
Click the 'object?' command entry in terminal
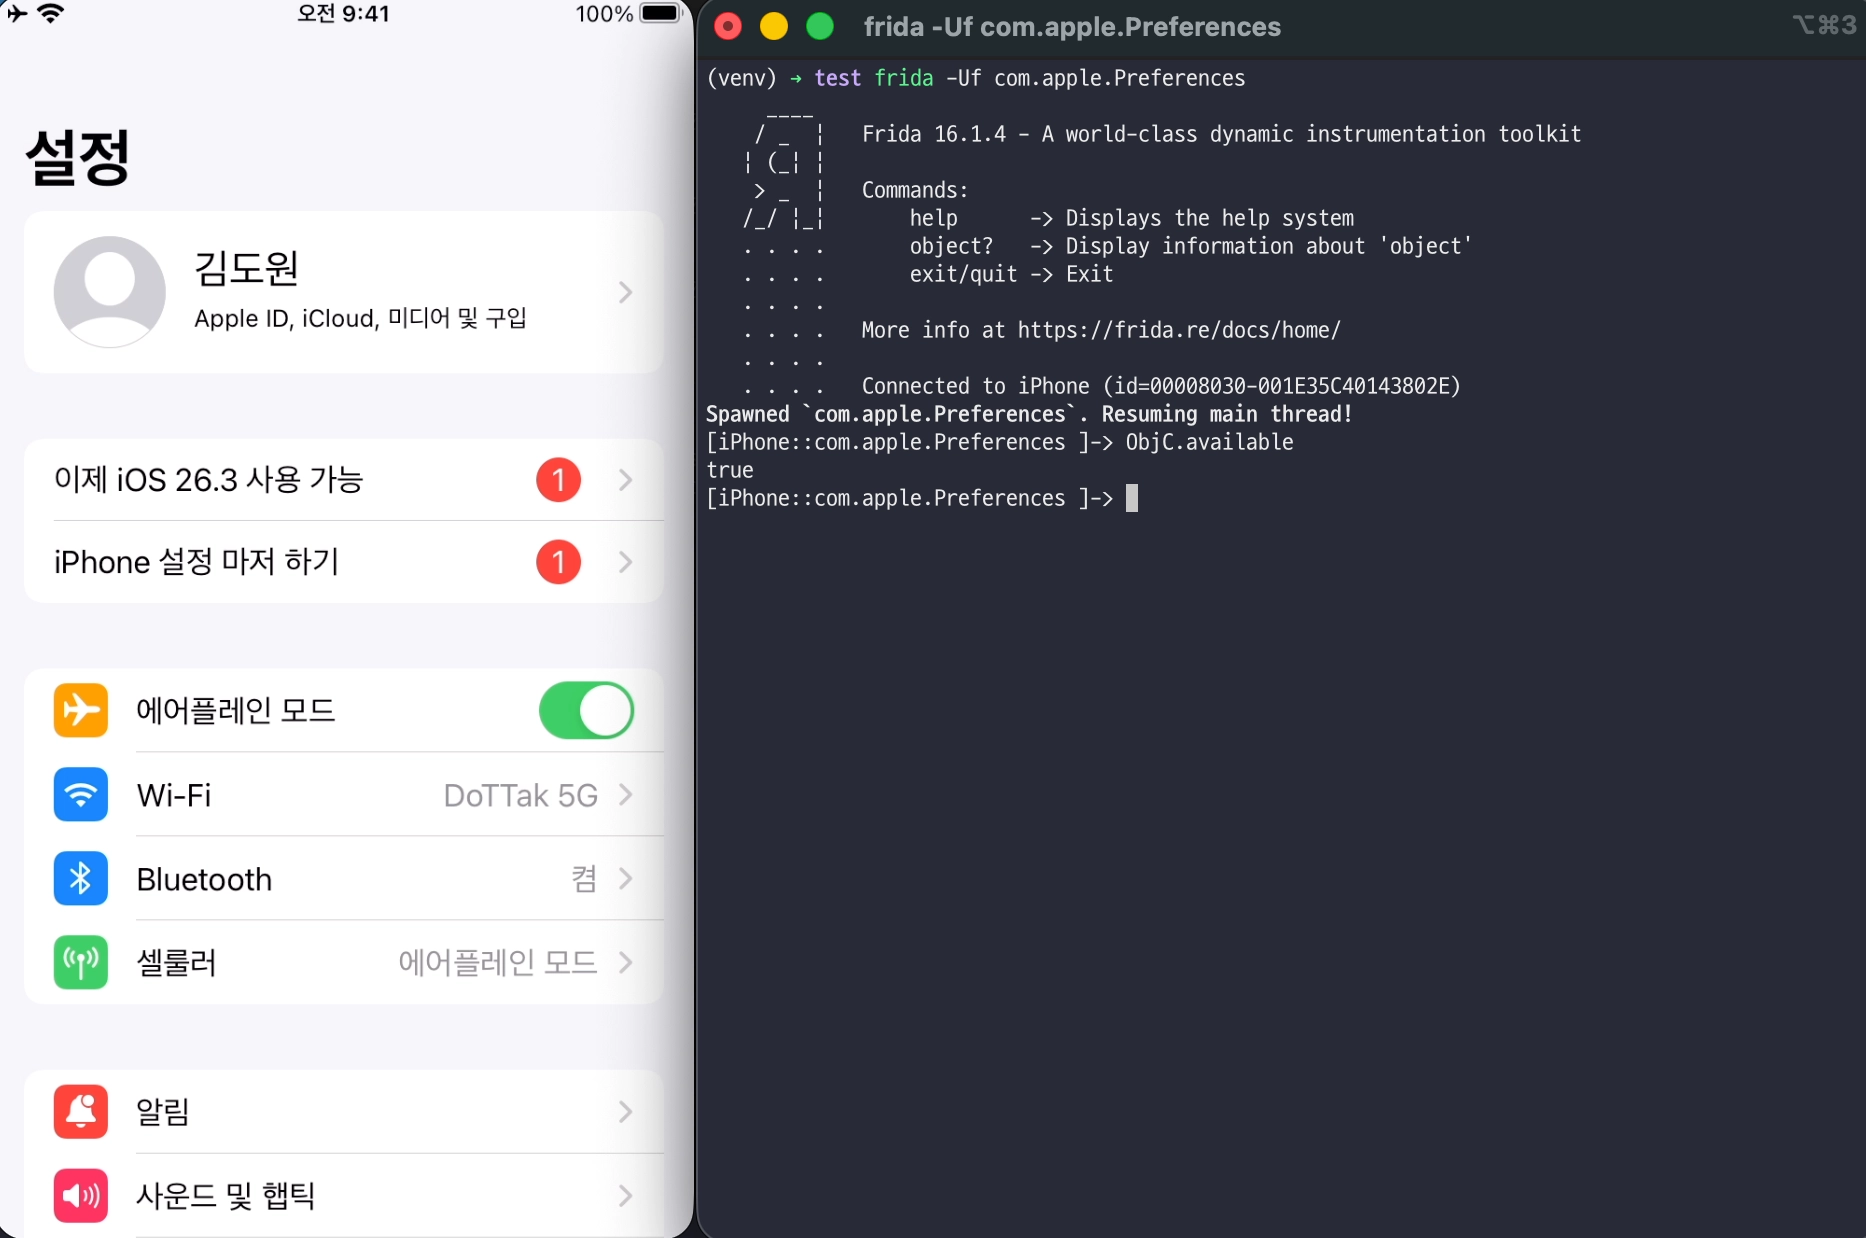[x=952, y=246]
